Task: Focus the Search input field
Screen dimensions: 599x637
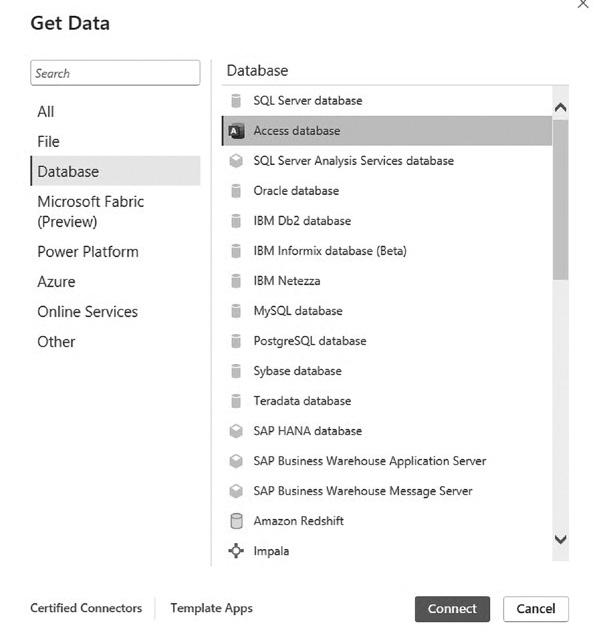Action: (115, 73)
